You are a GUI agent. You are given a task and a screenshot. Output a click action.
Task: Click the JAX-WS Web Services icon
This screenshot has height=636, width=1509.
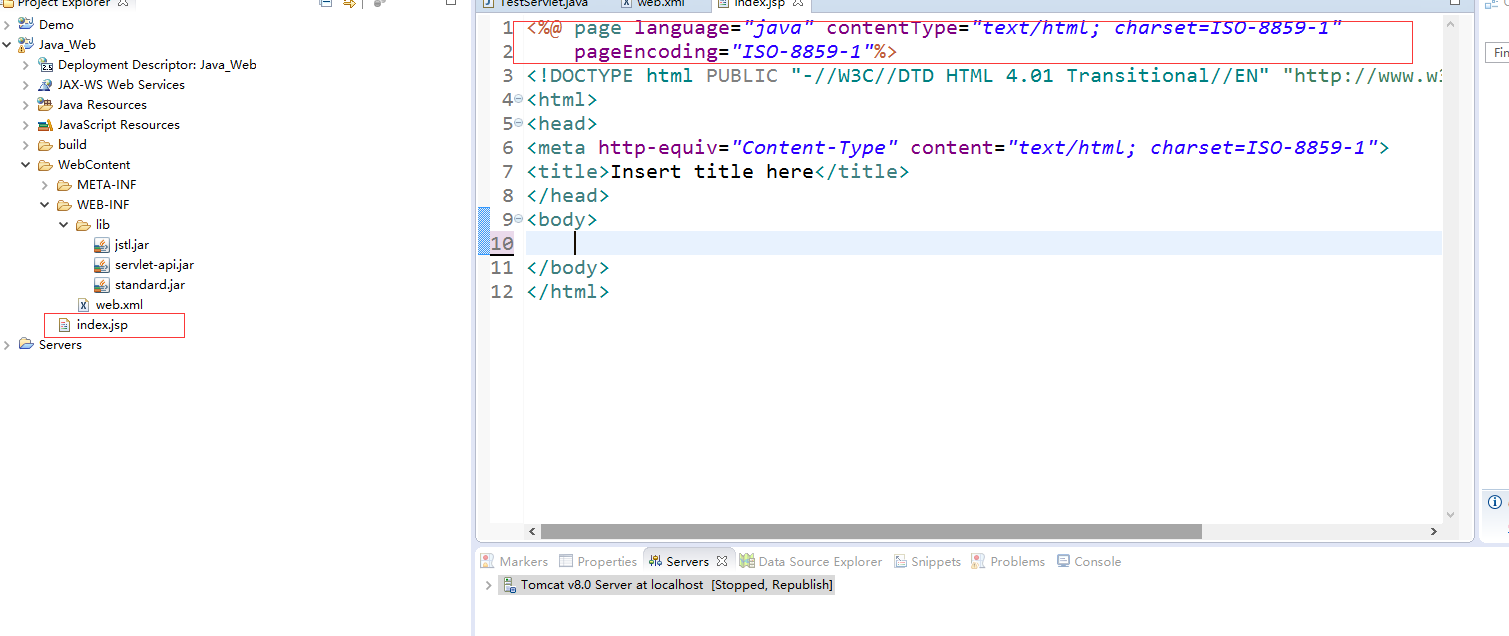coord(45,85)
